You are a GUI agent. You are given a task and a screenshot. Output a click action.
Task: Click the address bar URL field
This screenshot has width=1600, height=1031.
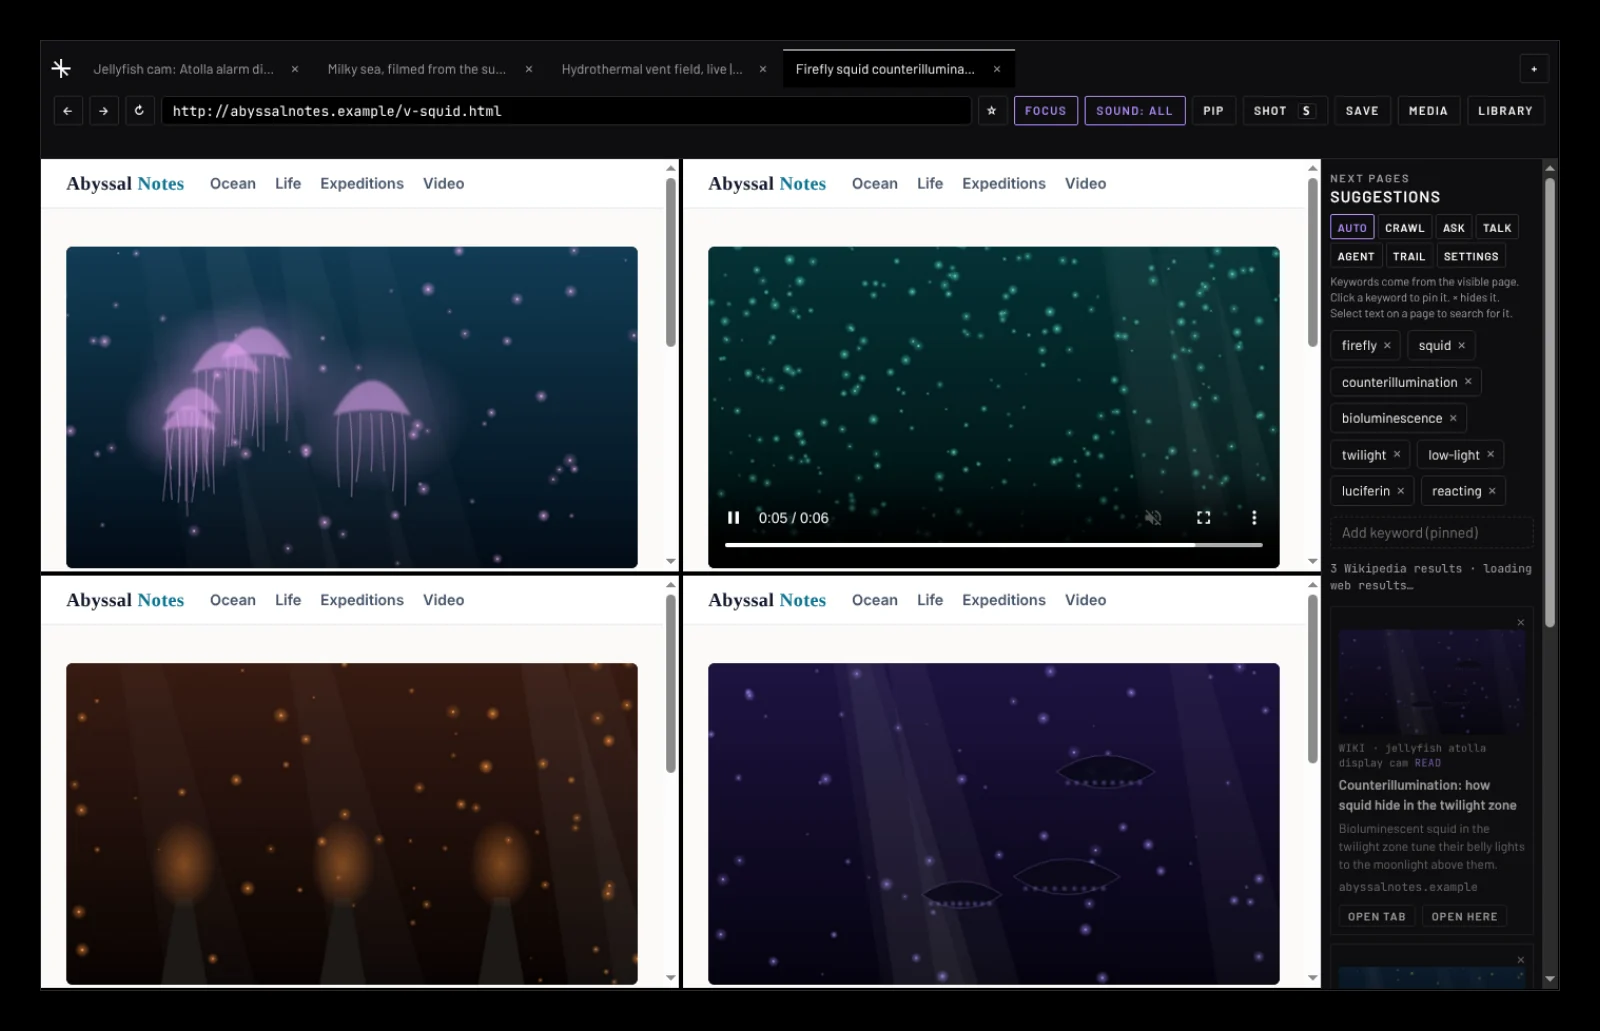(x=566, y=111)
